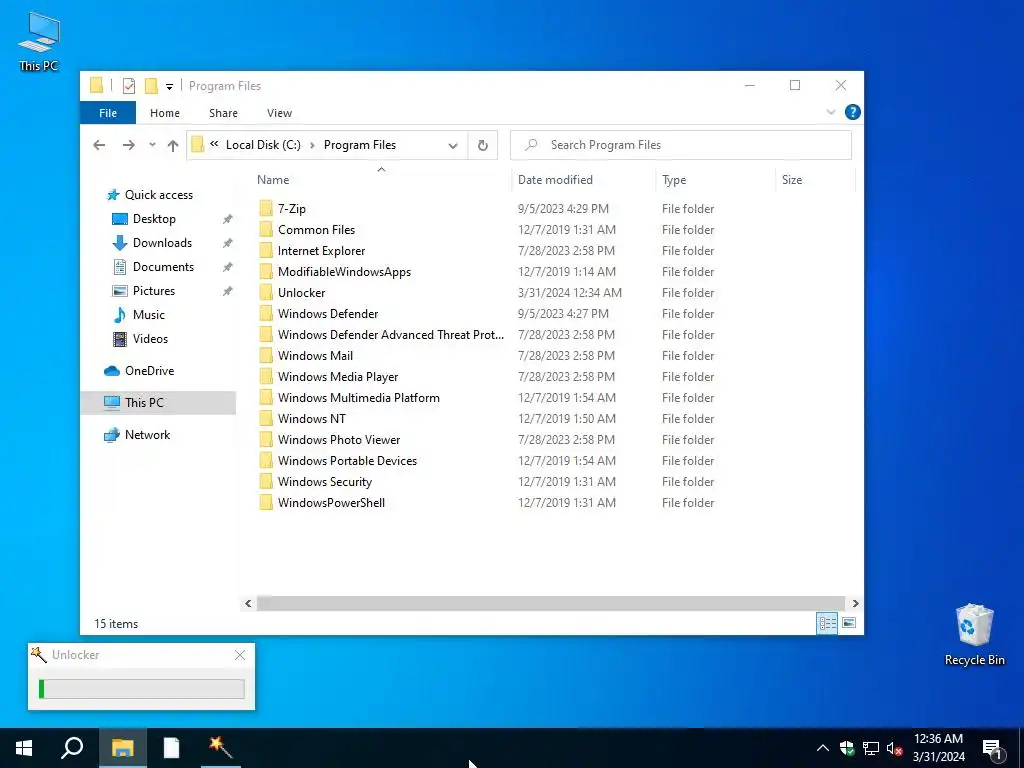Select the Windows Defender folder

[328, 313]
